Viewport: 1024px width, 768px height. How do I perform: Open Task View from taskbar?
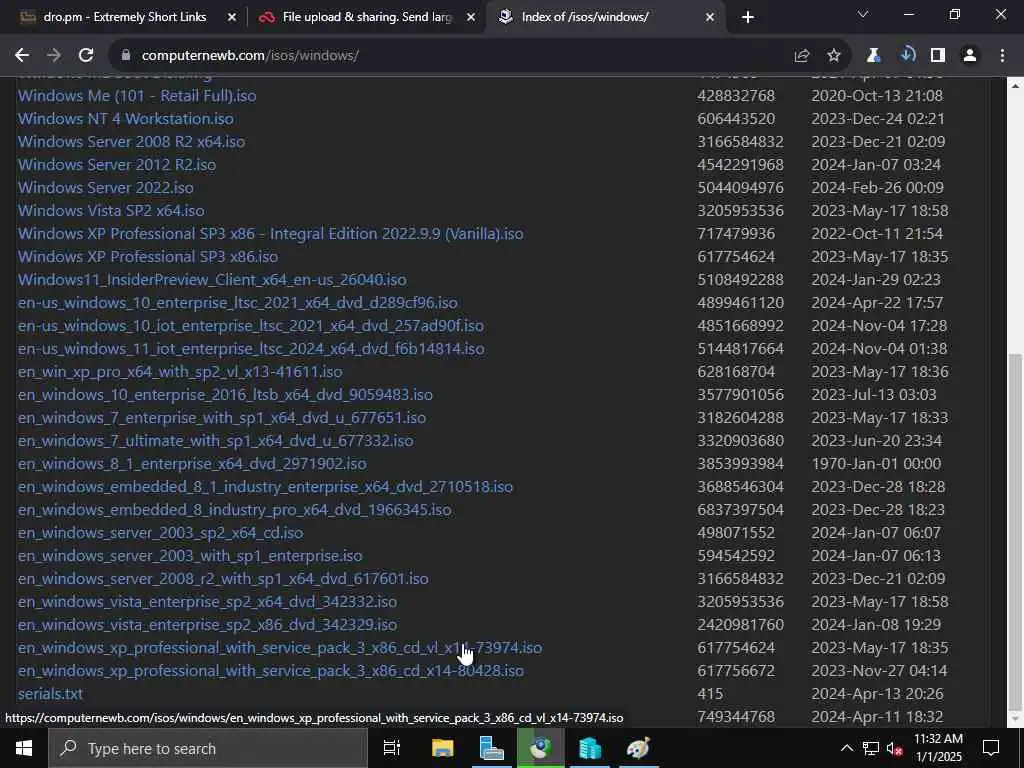coord(391,748)
